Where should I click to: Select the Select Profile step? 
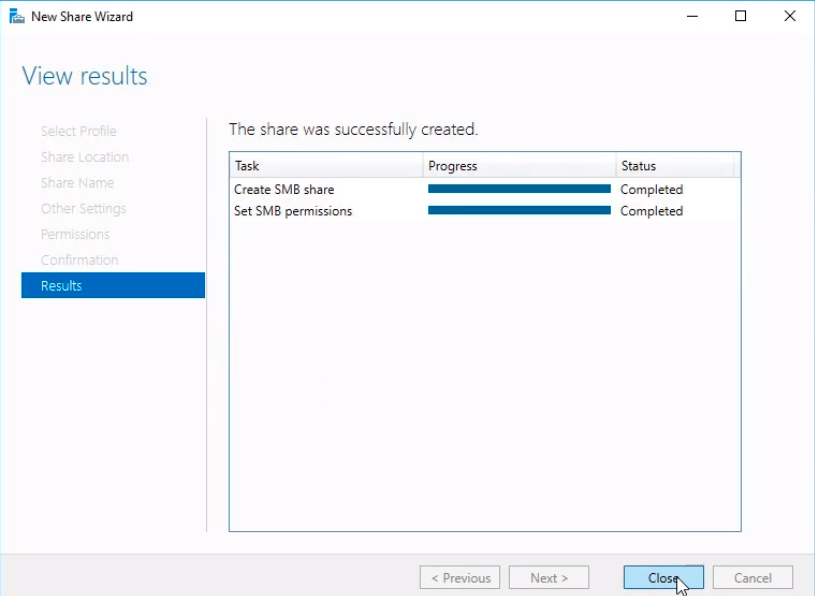[x=78, y=131]
